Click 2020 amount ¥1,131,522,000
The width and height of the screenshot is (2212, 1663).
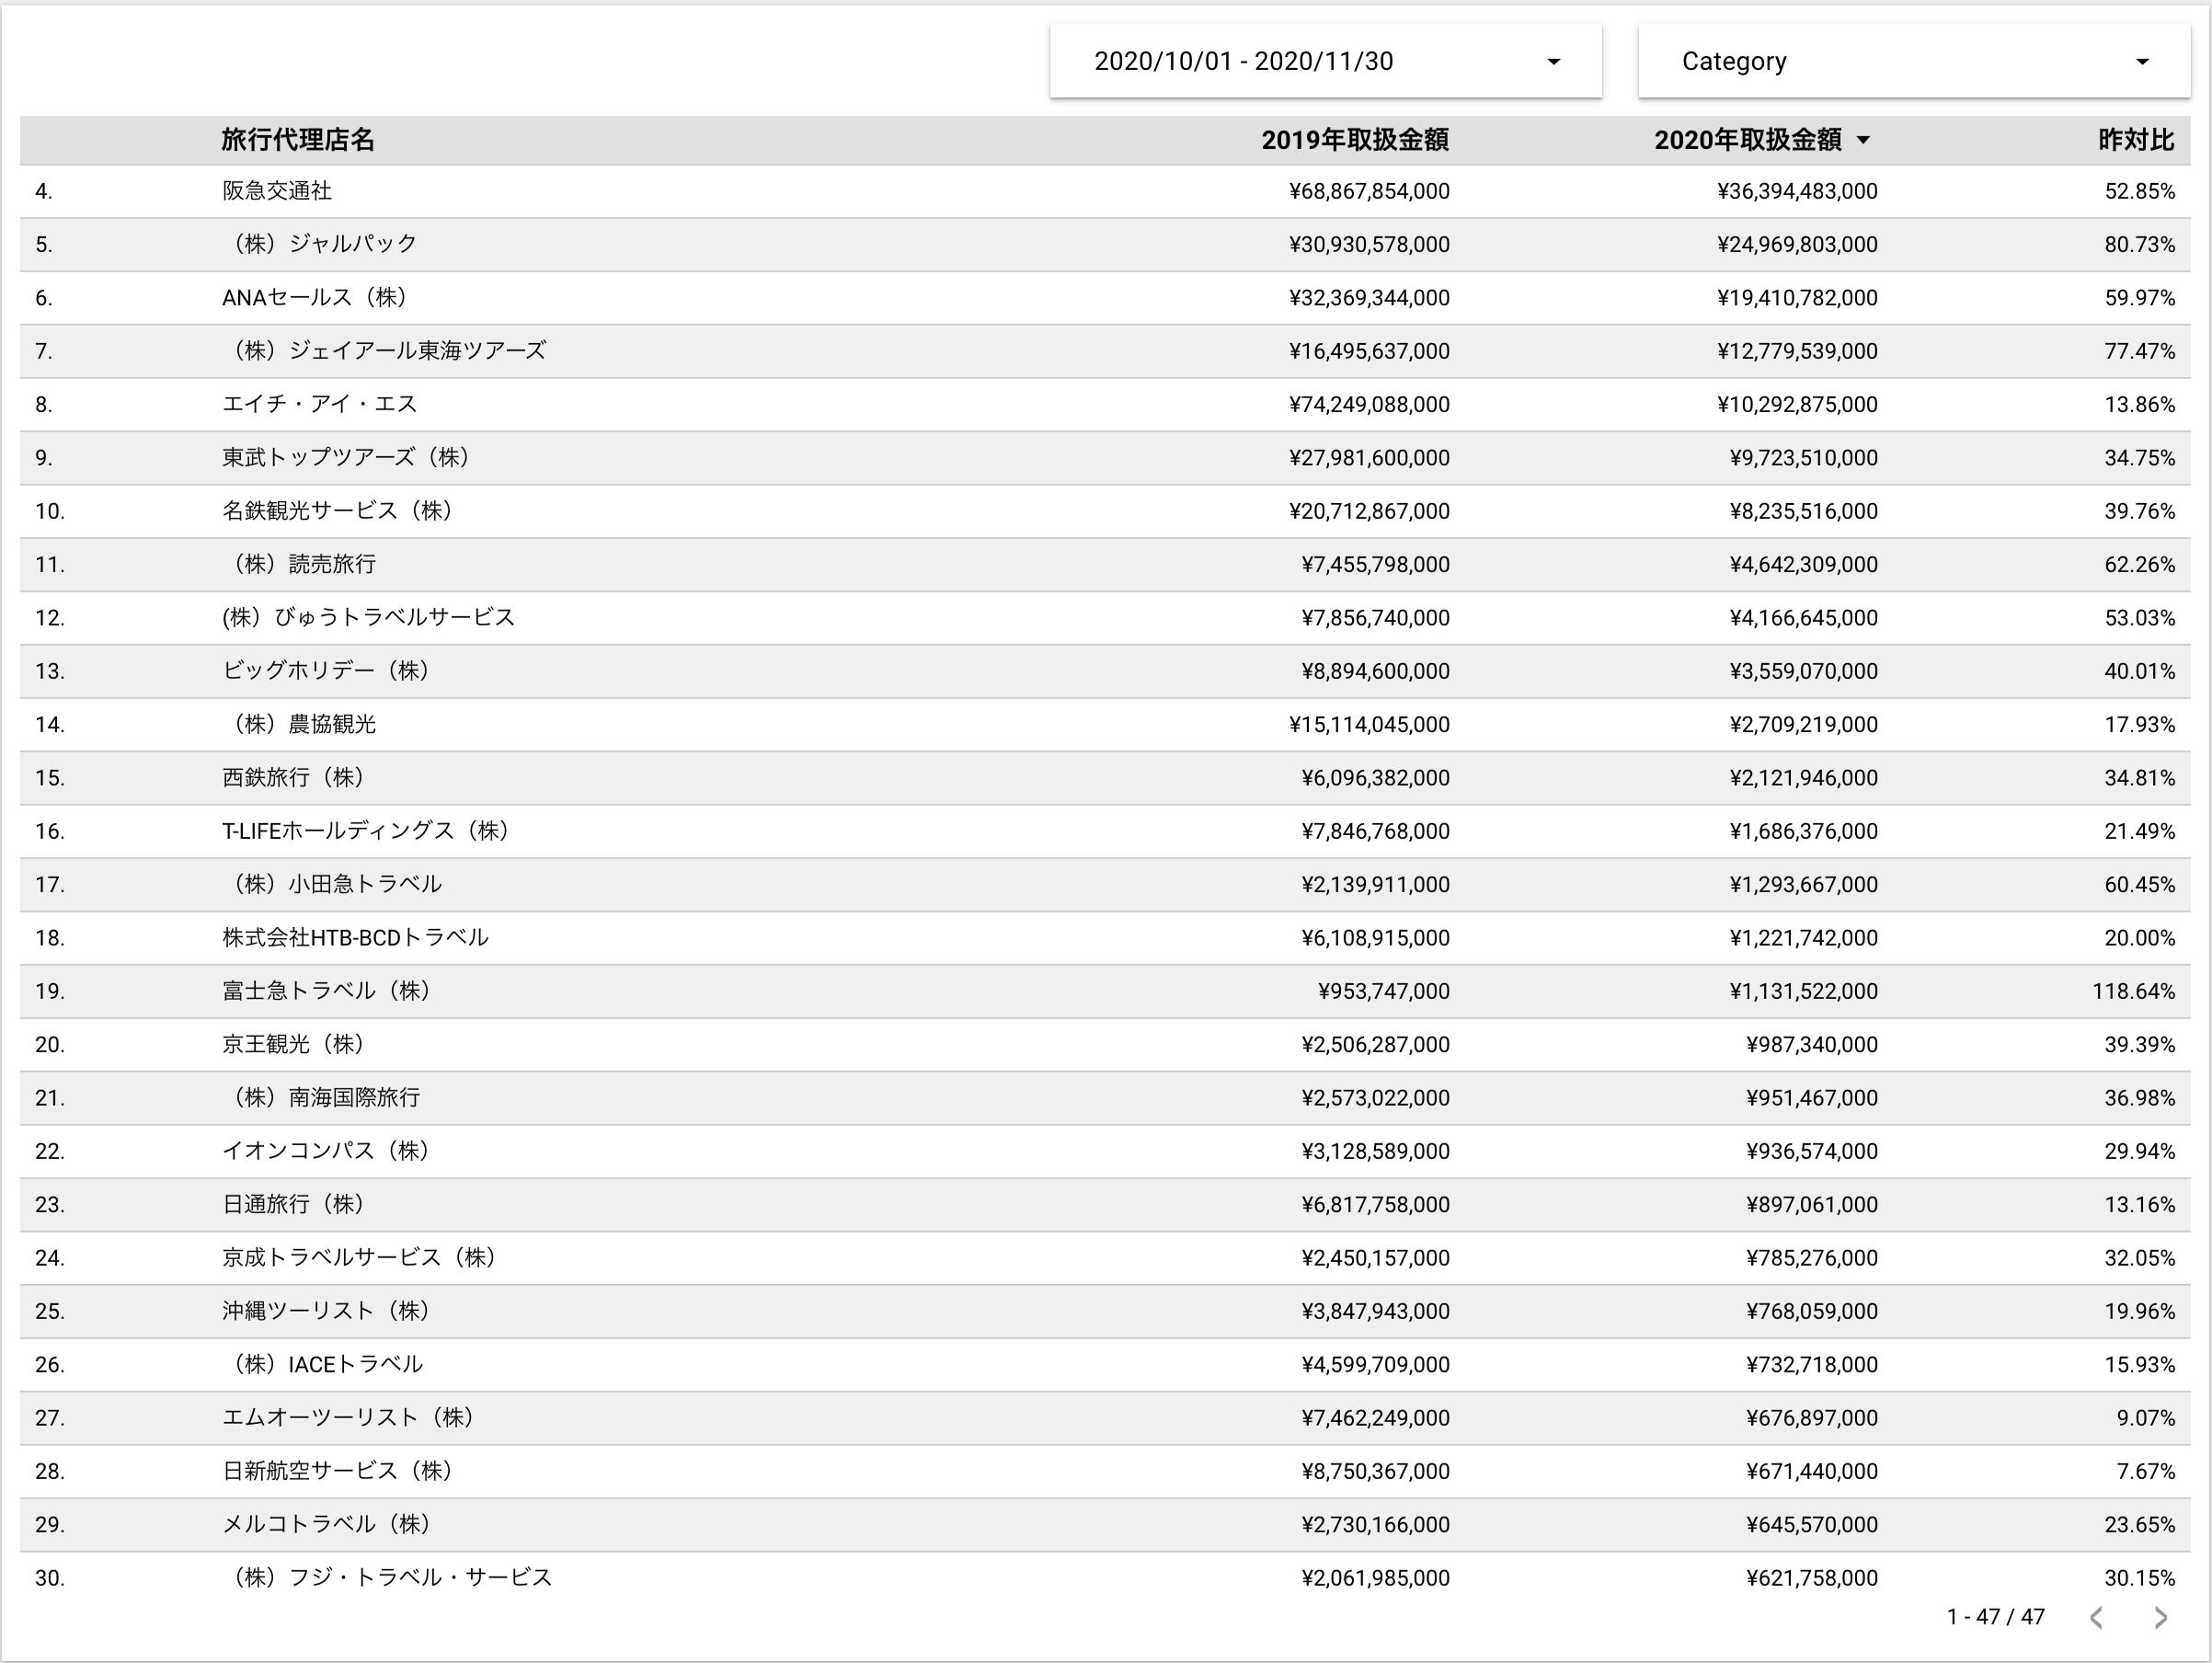pyautogui.click(x=1803, y=991)
